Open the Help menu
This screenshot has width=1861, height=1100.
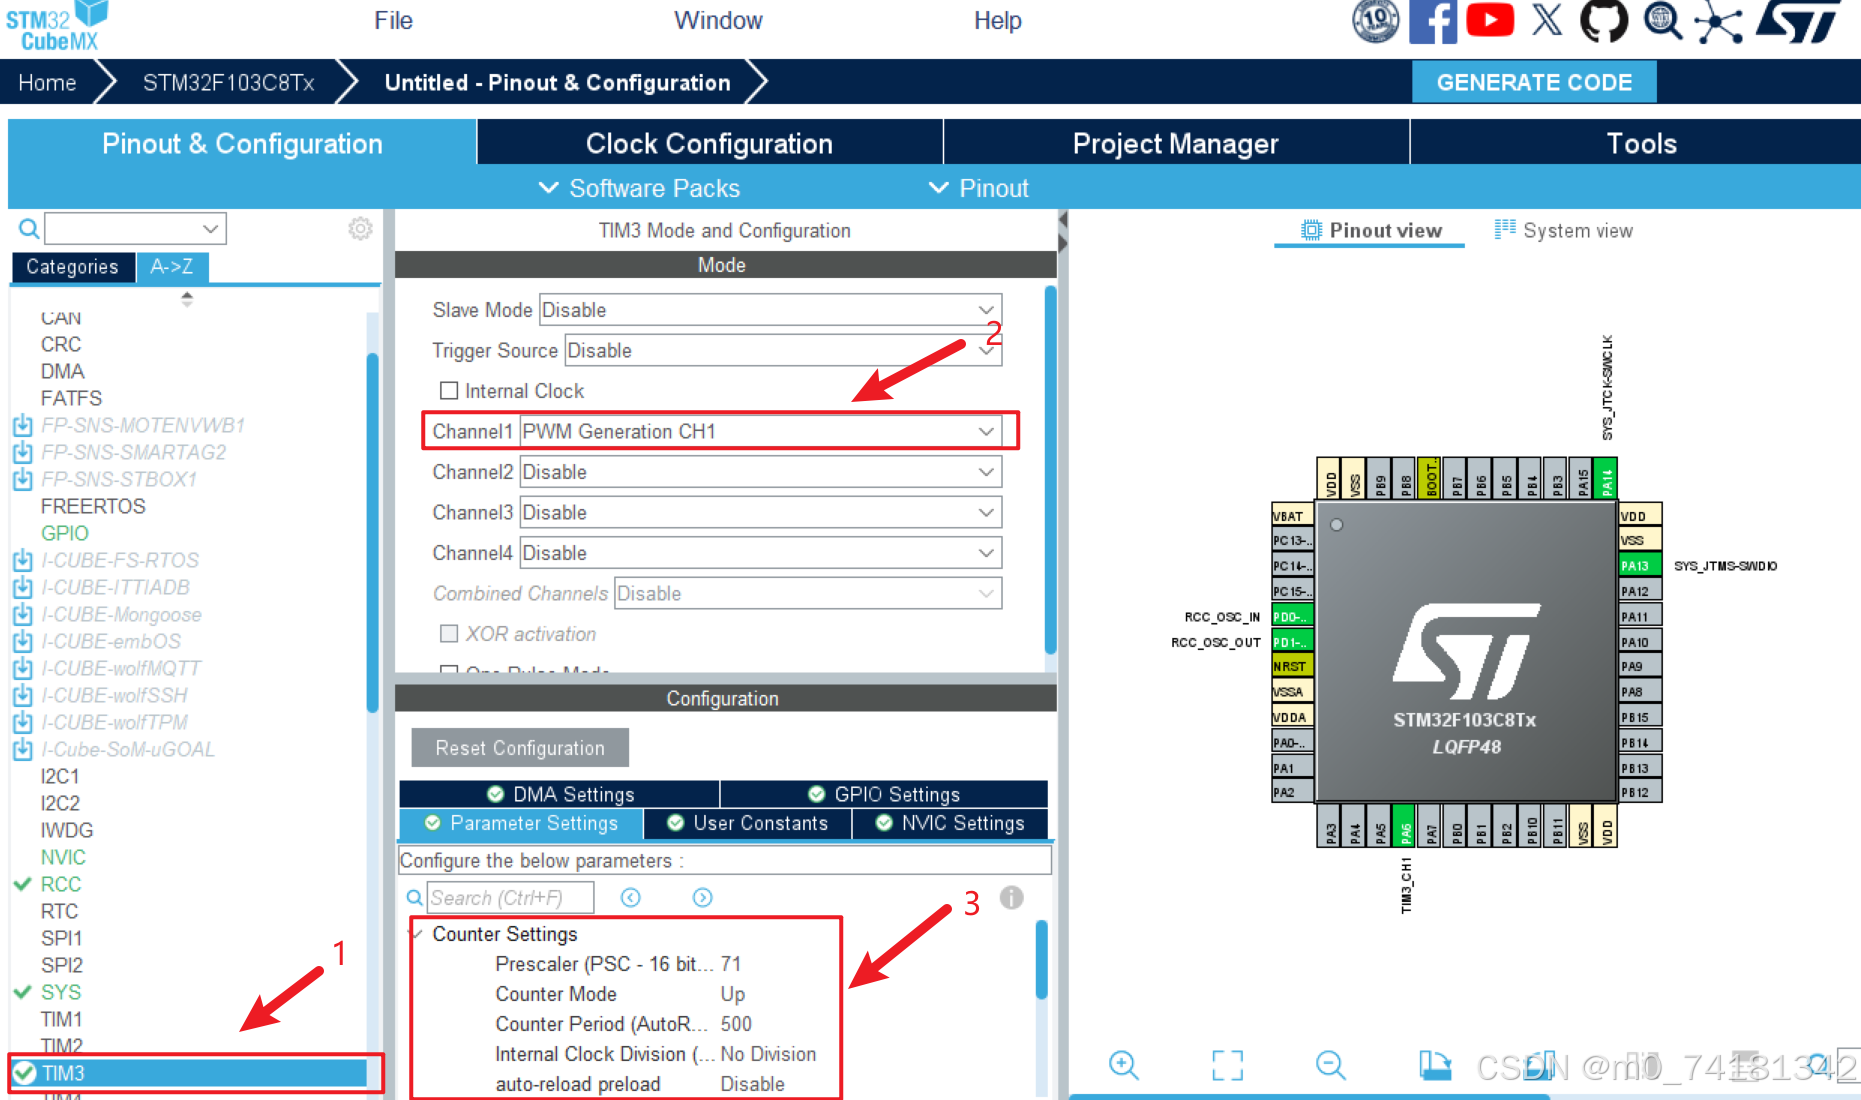[x=997, y=20]
